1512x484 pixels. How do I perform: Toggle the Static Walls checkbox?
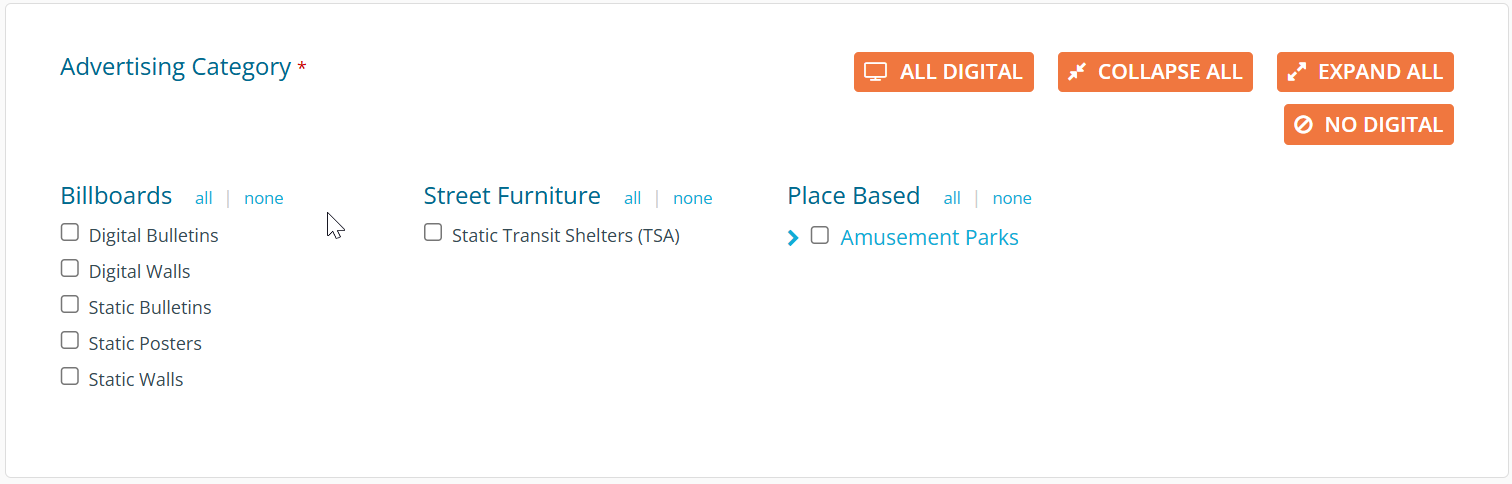click(x=70, y=377)
